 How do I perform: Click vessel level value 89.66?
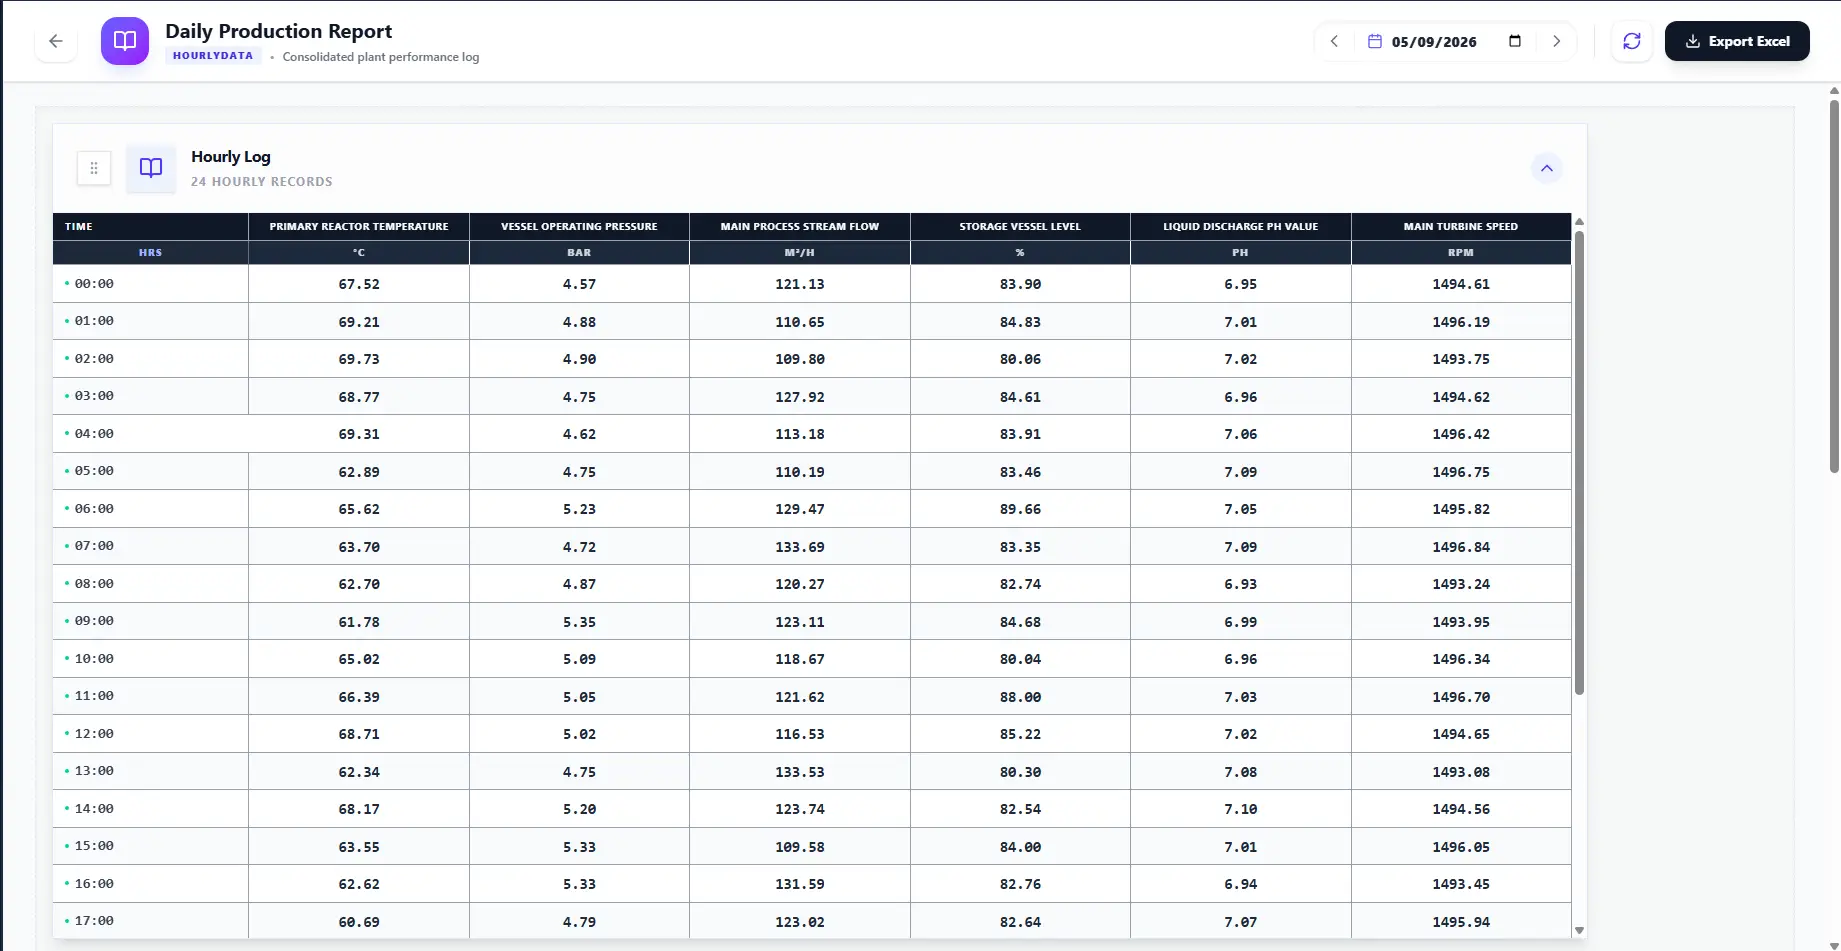coord(1020,509)
